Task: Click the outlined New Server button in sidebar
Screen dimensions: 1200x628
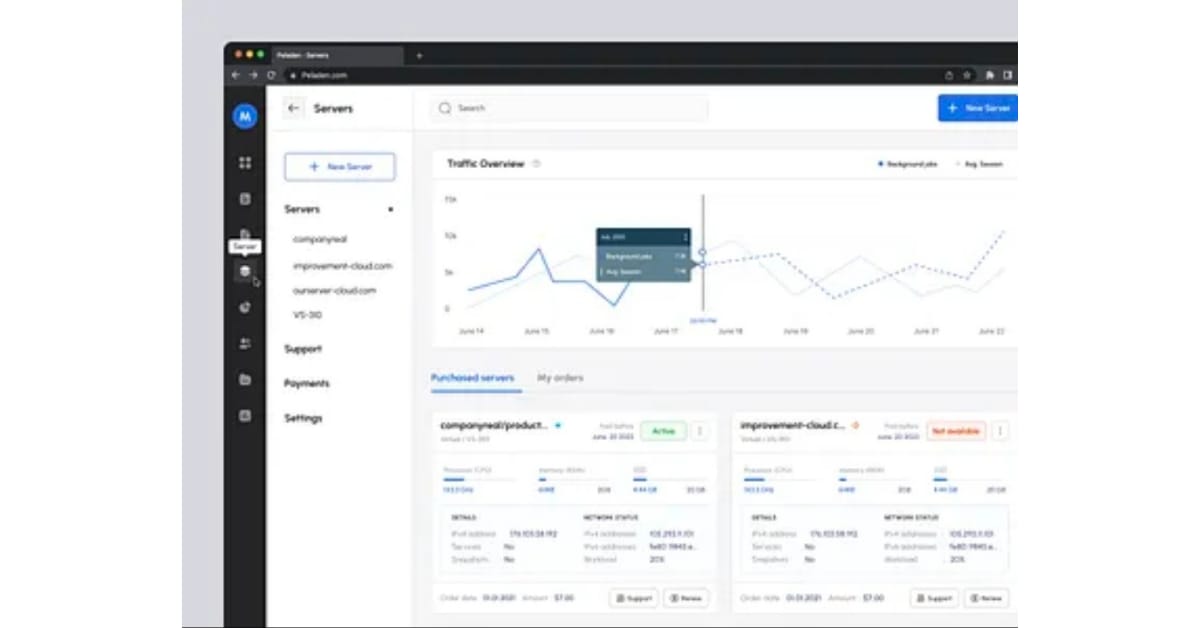Action: click(x=339, y=167)
